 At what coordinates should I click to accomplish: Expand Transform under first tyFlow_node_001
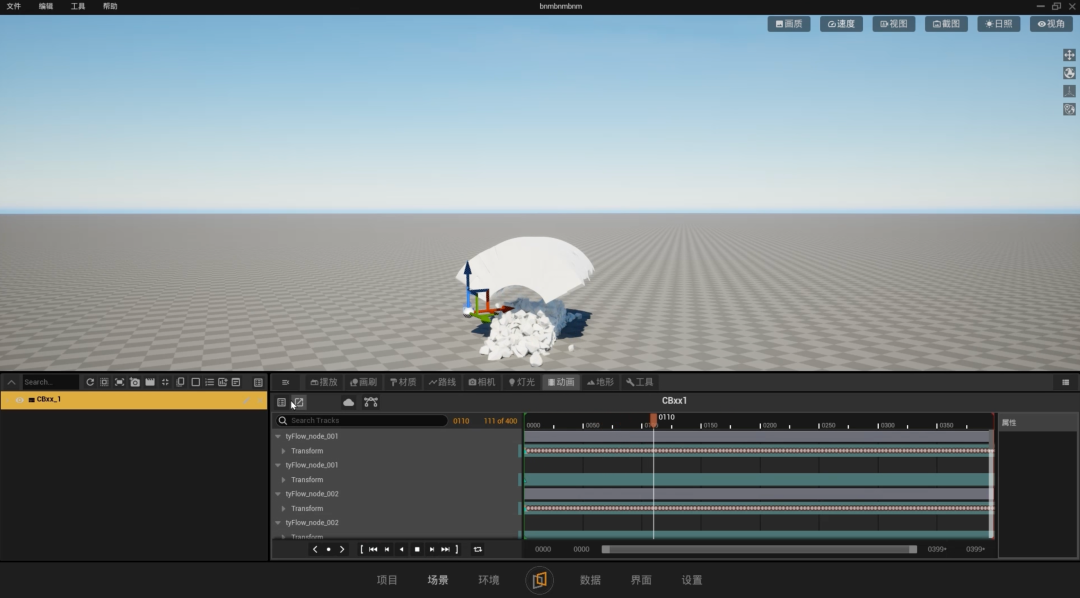[x=284, y=451]
